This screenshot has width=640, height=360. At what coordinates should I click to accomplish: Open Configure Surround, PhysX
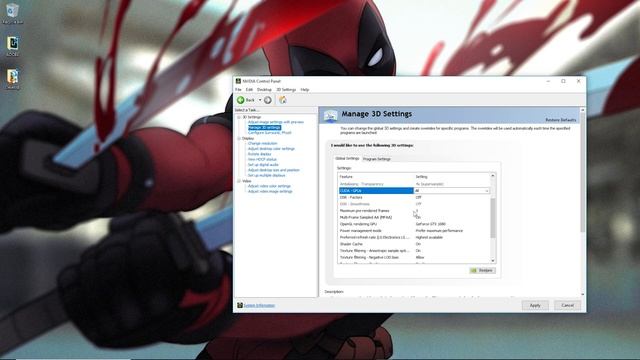[269, 133]
